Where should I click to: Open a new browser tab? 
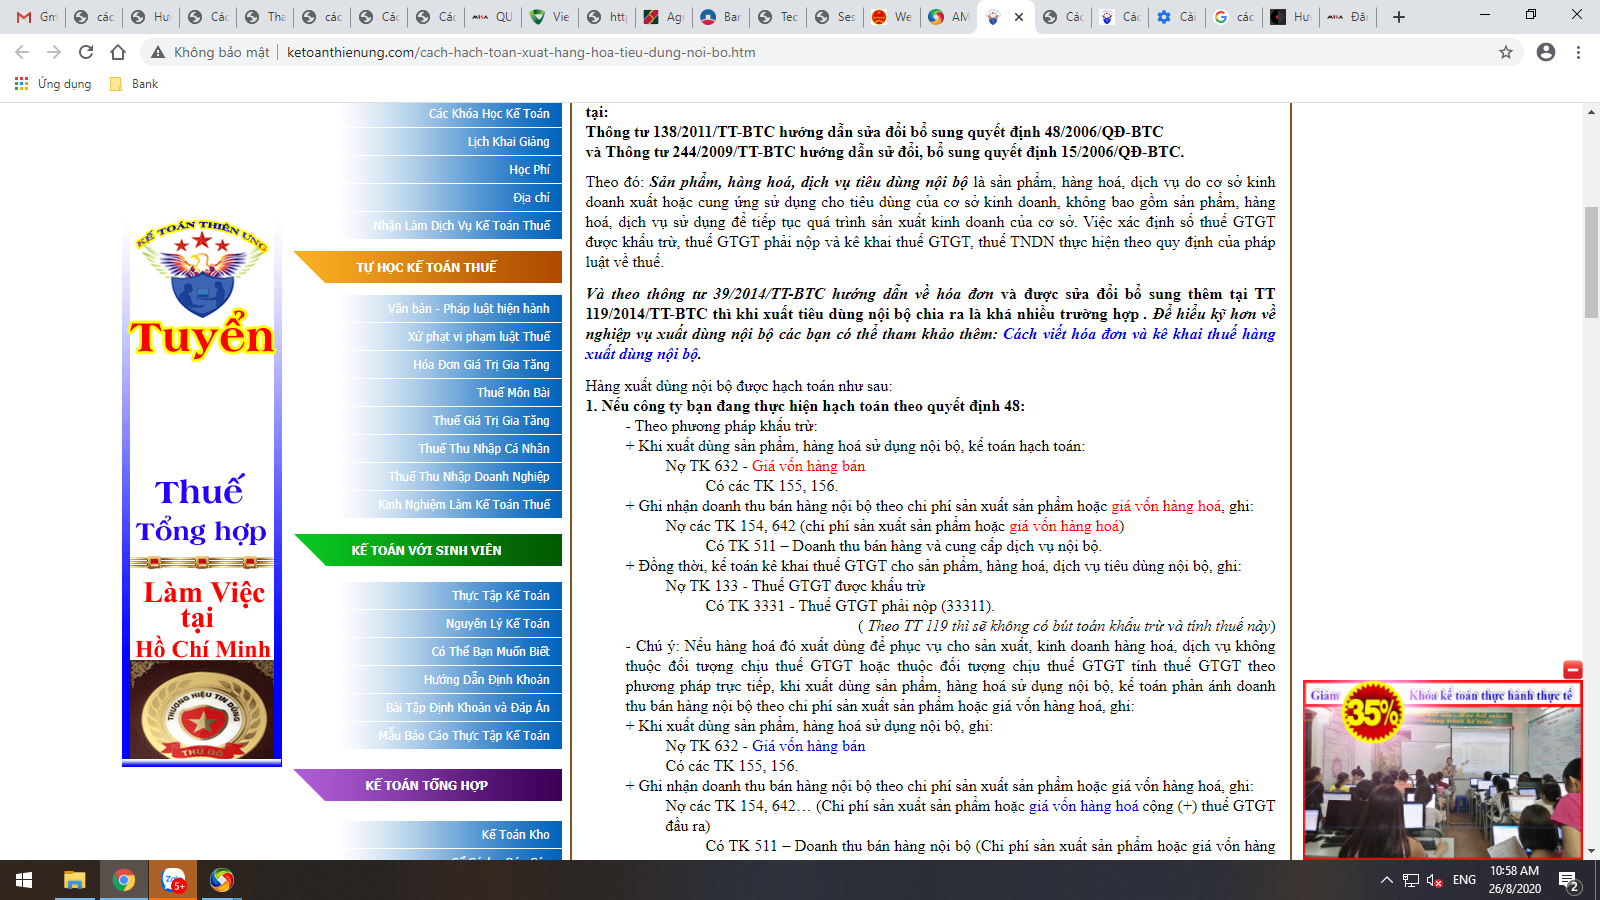coord(1399,17)
